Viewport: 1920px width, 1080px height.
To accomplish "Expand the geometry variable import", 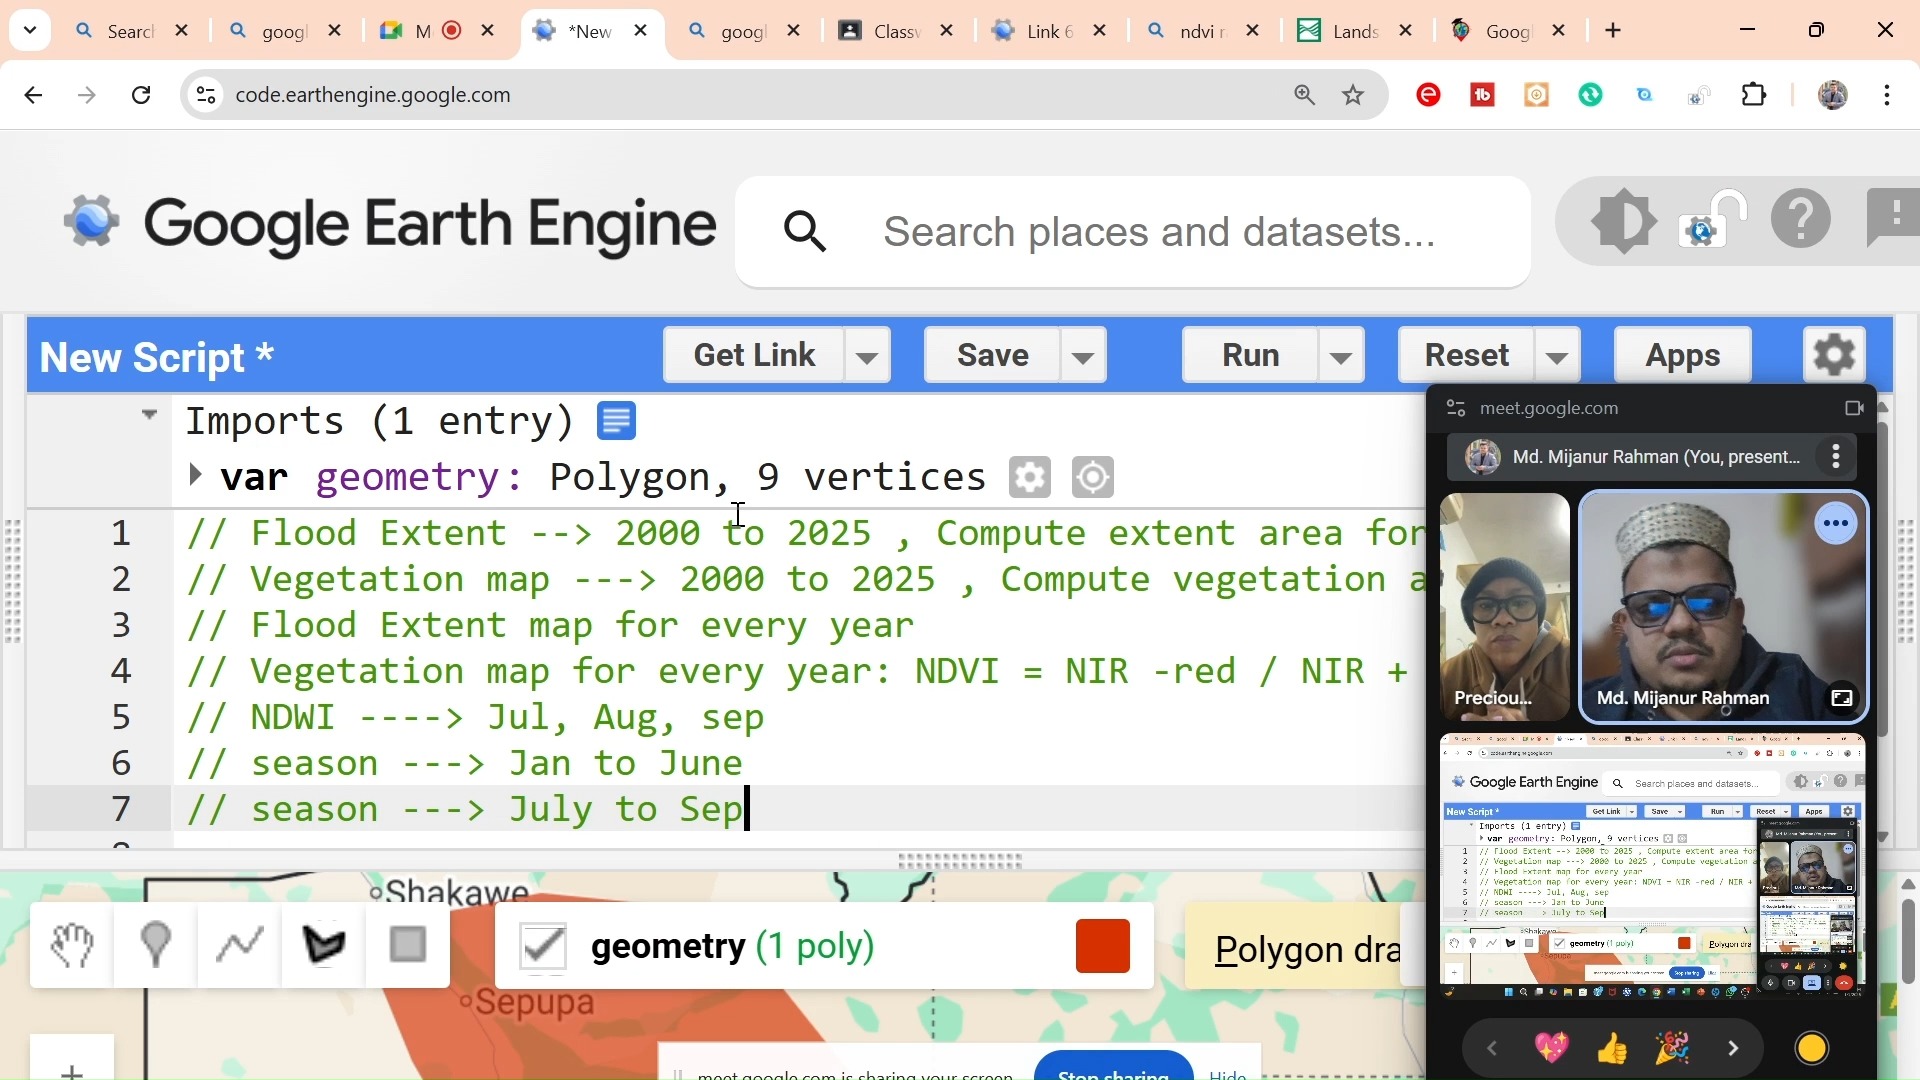I will pos(196,477).
